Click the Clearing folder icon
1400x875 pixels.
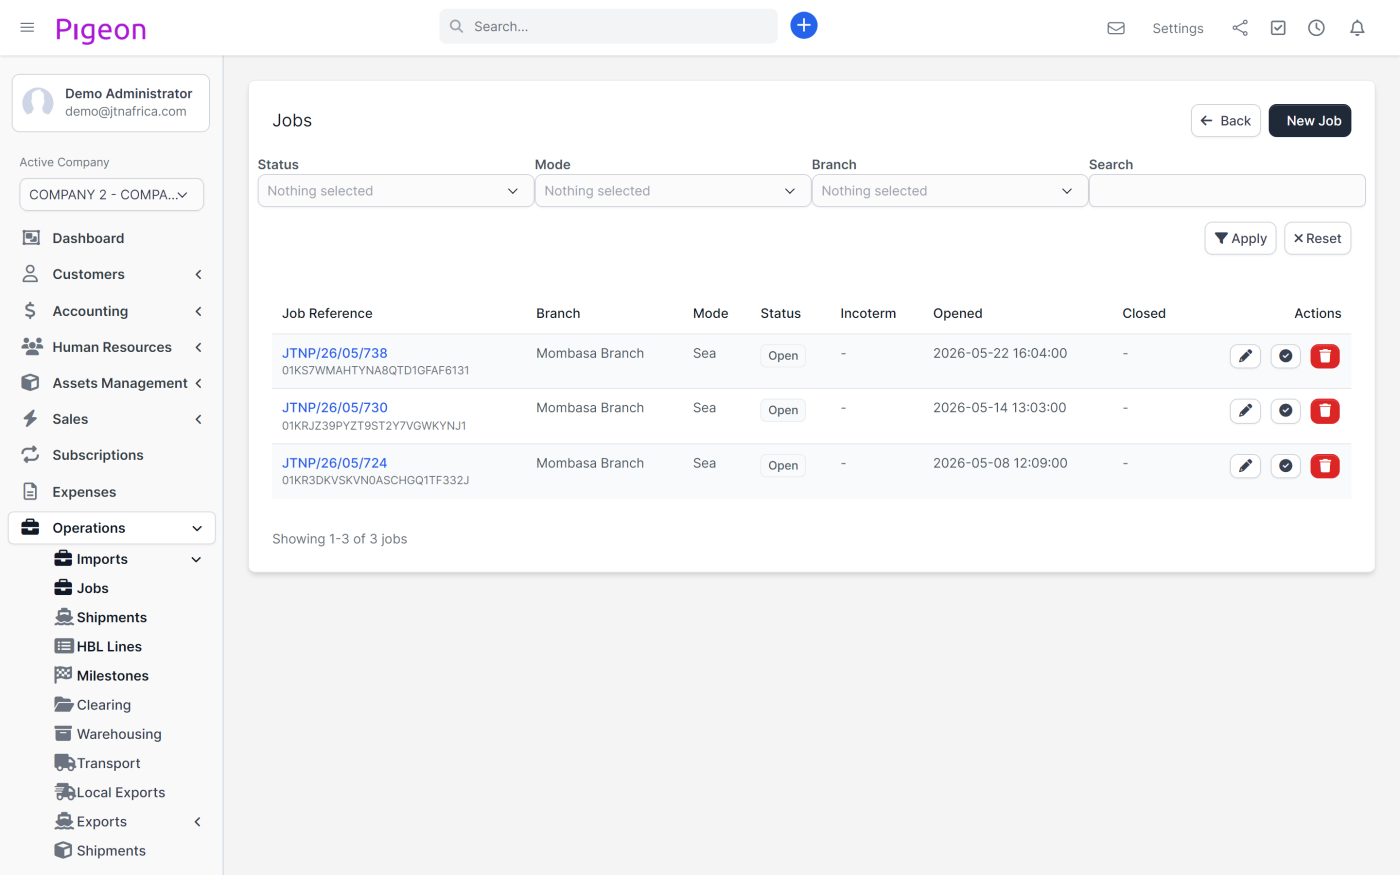64,705
